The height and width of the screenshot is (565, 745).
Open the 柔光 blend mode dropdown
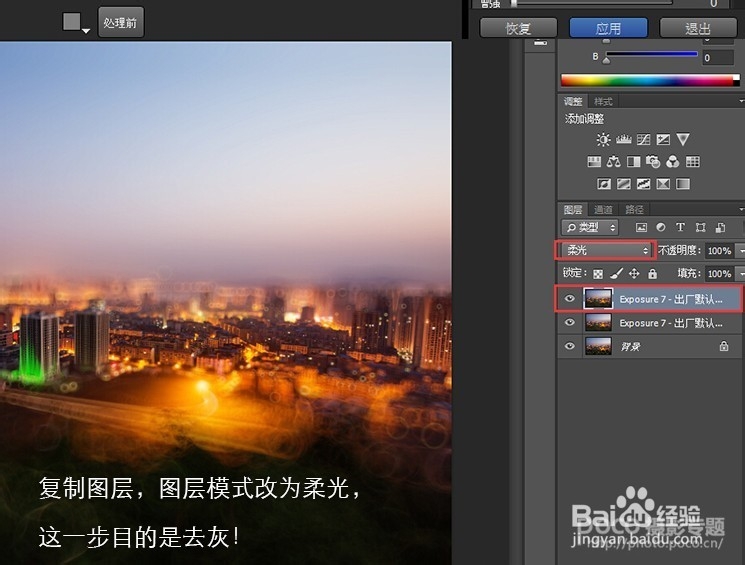click(x=606, y=250)
